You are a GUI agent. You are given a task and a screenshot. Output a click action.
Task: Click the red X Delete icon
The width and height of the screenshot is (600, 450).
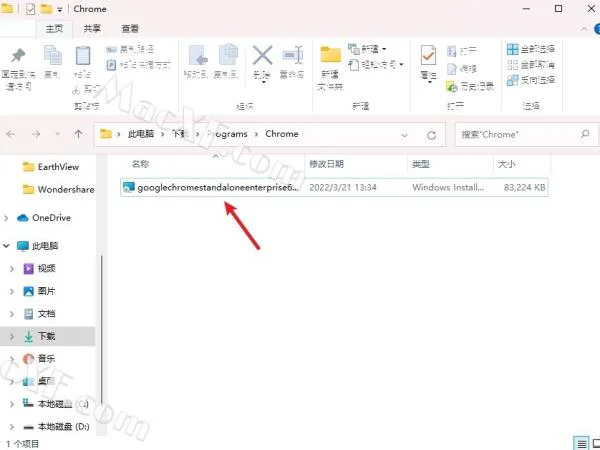click(262, 55)
